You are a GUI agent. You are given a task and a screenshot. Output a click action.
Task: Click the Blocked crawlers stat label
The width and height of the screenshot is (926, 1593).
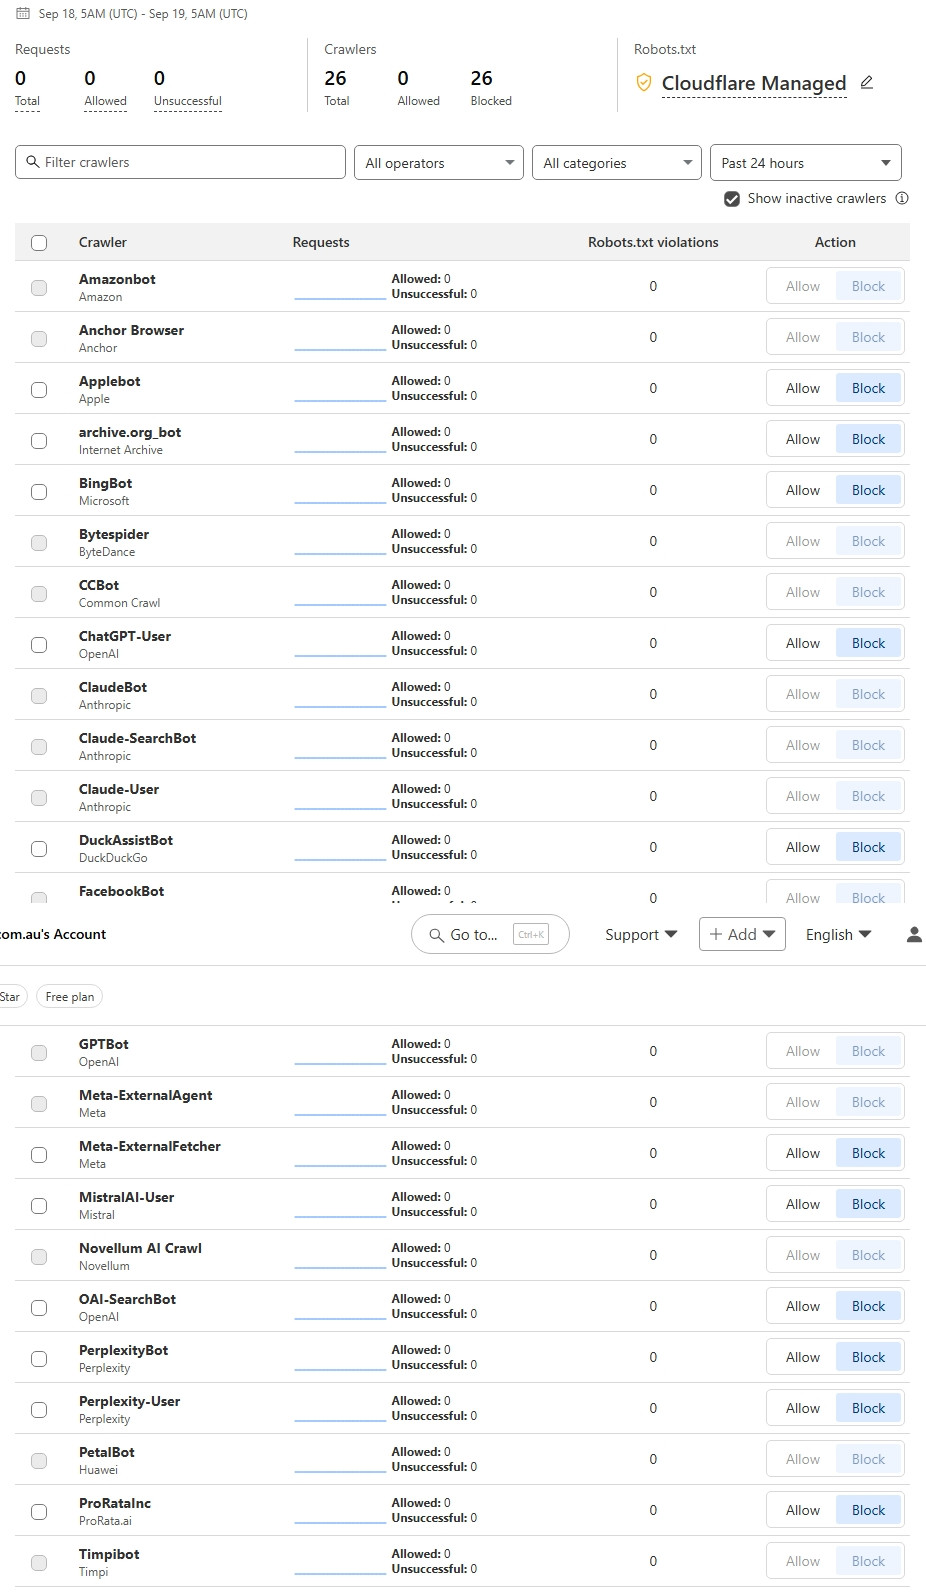491,101
